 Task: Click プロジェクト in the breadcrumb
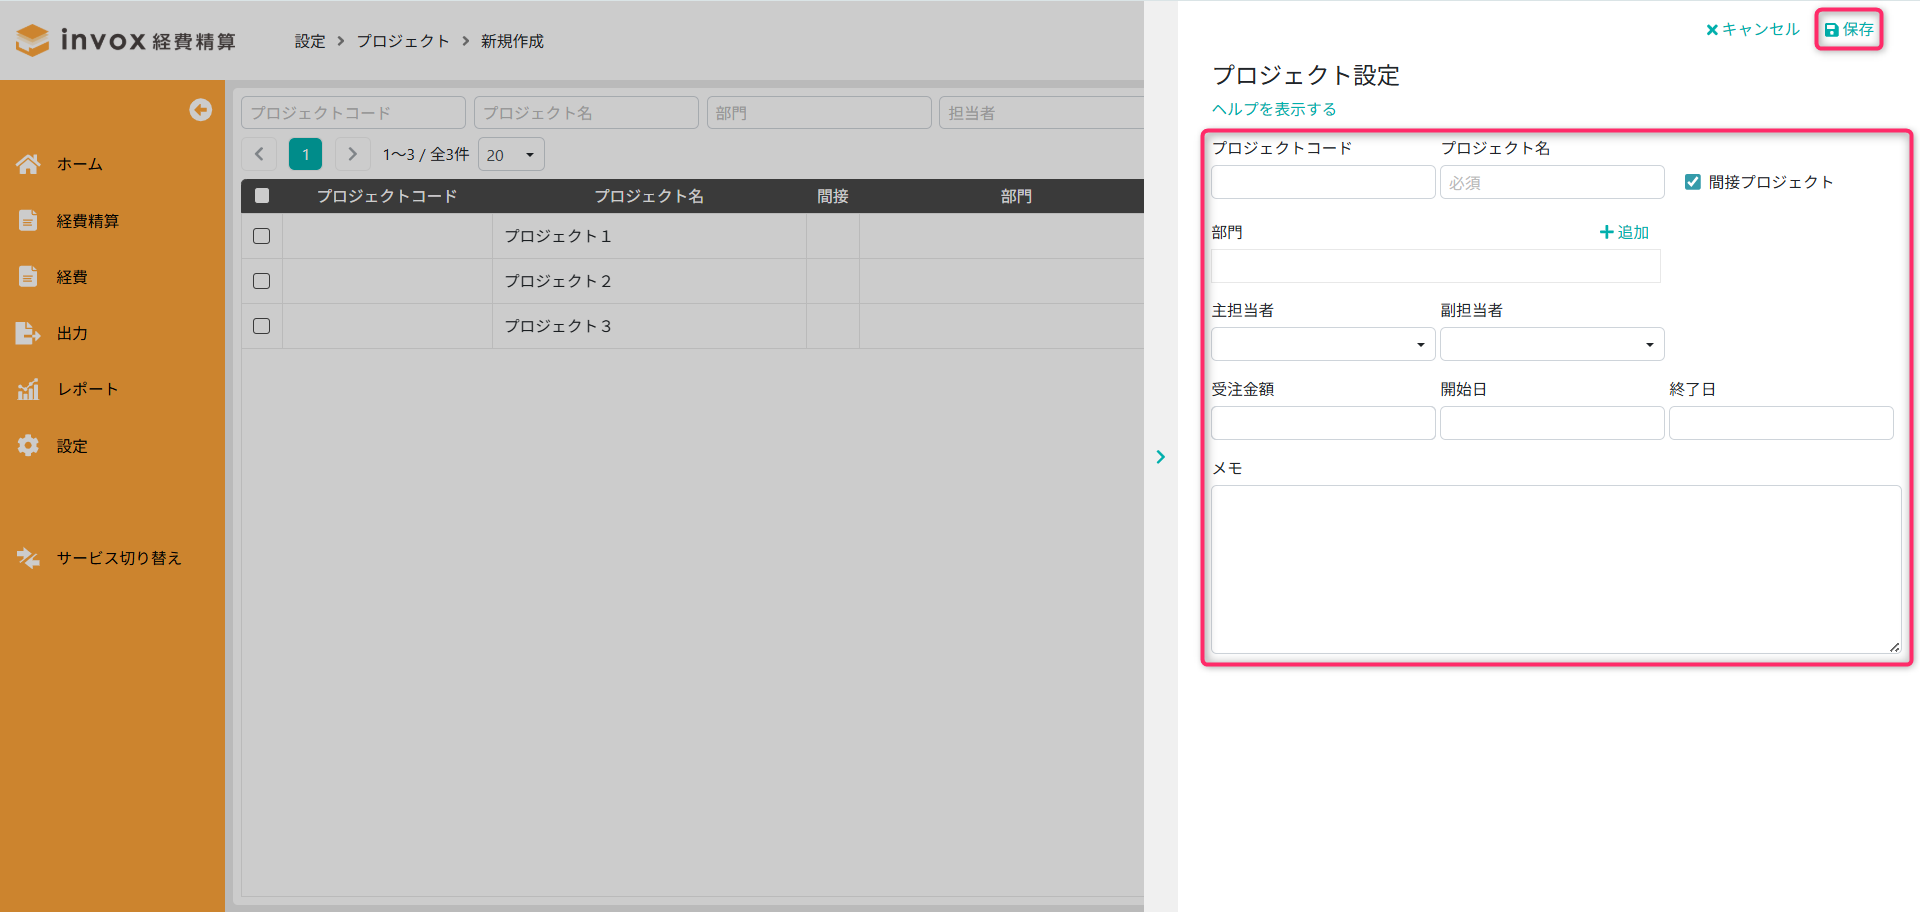click(x=403, y=41)
